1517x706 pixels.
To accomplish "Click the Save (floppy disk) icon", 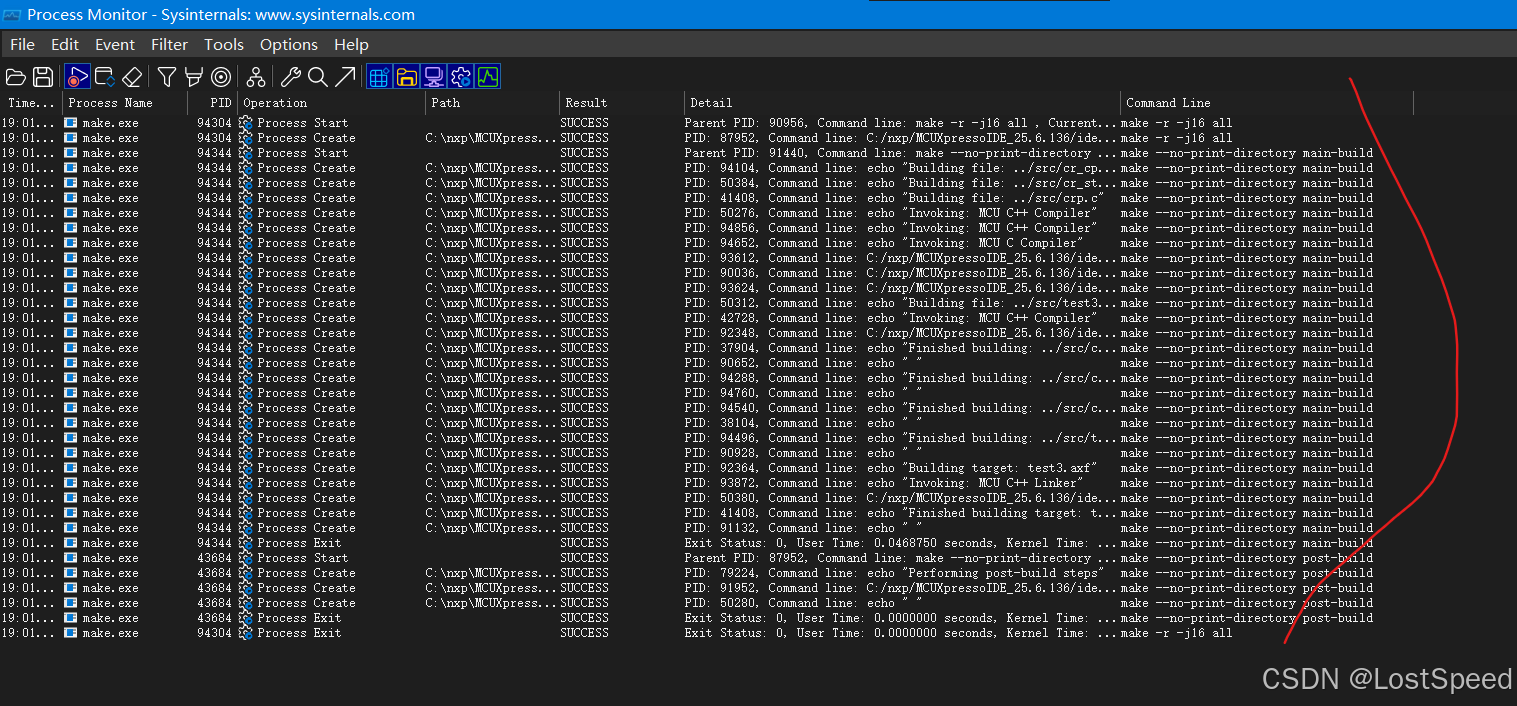I will pos(42,77).
